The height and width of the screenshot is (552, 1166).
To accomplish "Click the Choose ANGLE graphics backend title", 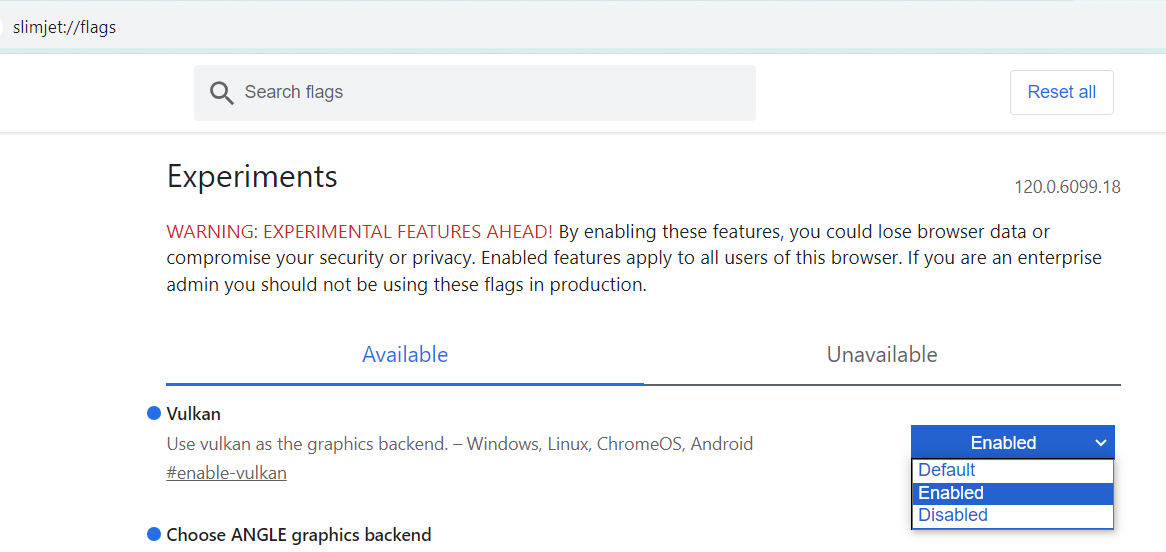I will [299, 535].
